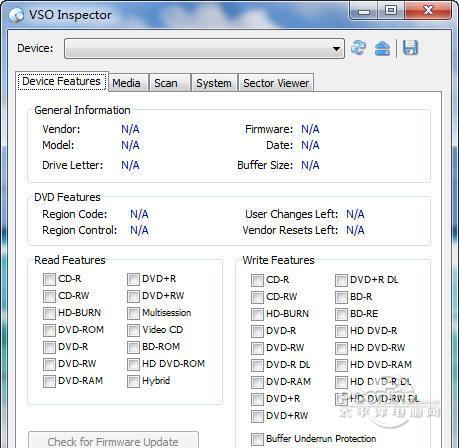Toggle the Video CD checkbox

(x=133, y=330)
